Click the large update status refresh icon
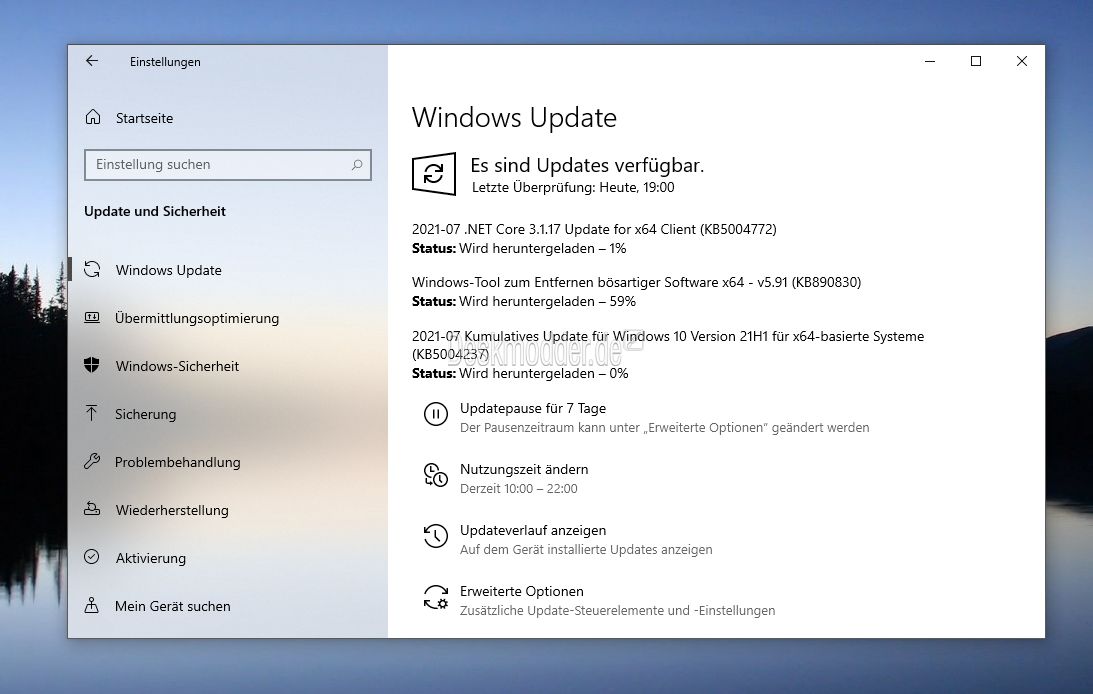This screenshot has height=694, width=1093. coord(434,174)
